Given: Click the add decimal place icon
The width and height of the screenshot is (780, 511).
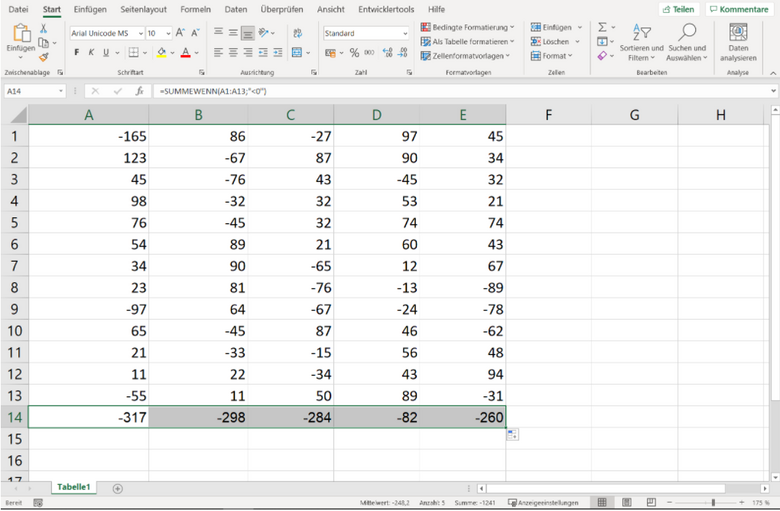Looking at the screenshot, I should (x=388, y=52).
